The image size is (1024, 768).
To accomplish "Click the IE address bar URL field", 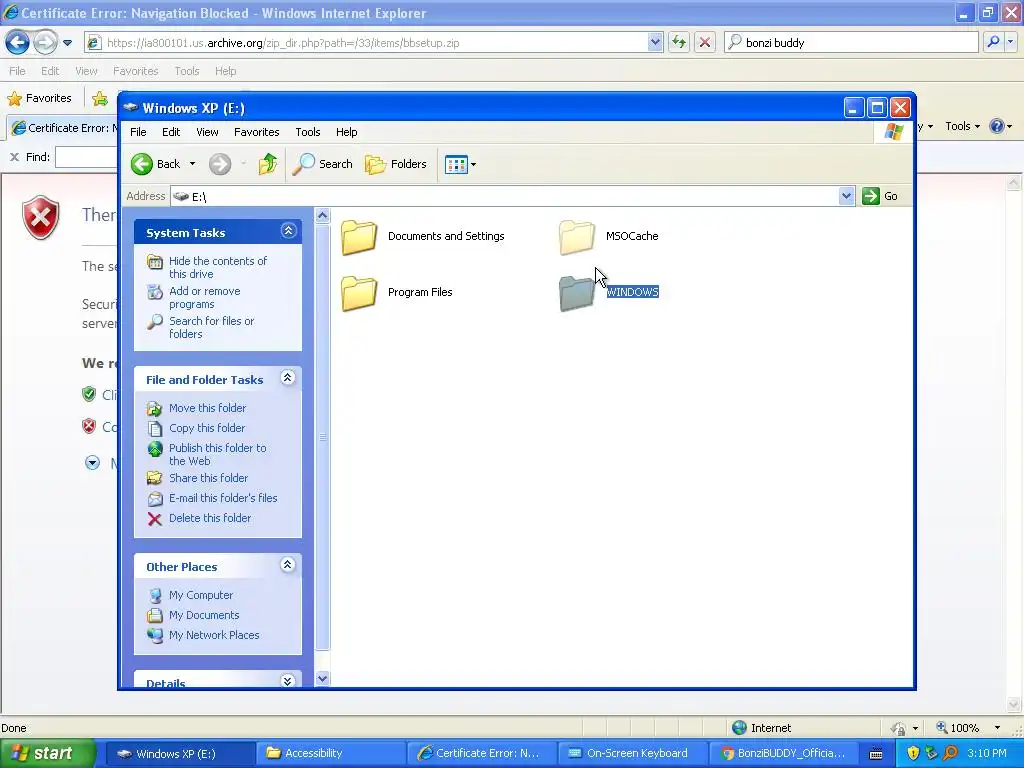I will tap(366, 42).
